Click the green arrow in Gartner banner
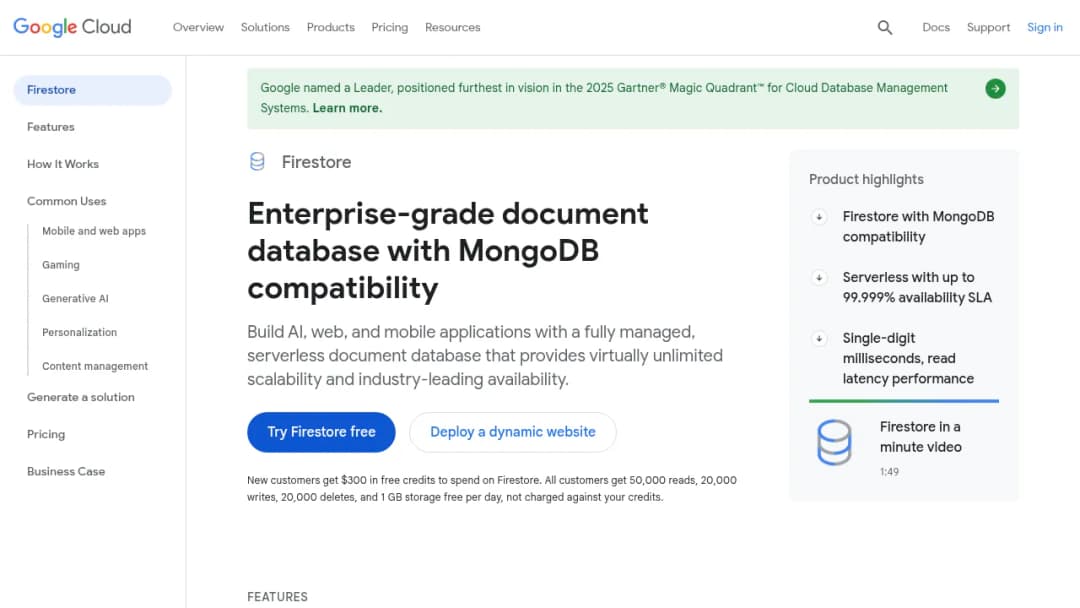Viewport: 1080px width, 608px height. tap(995, 88)
